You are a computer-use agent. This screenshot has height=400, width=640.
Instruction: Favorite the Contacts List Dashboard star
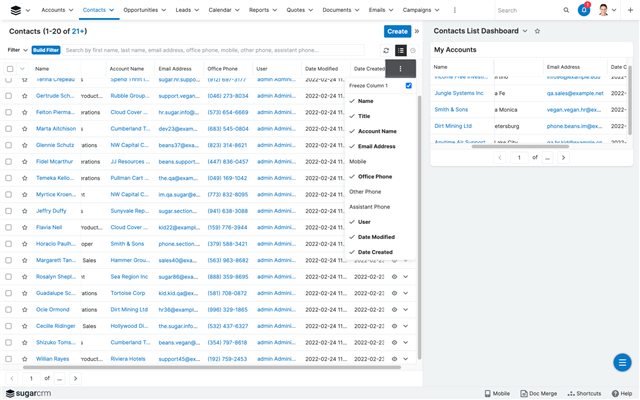click(537, 31)
